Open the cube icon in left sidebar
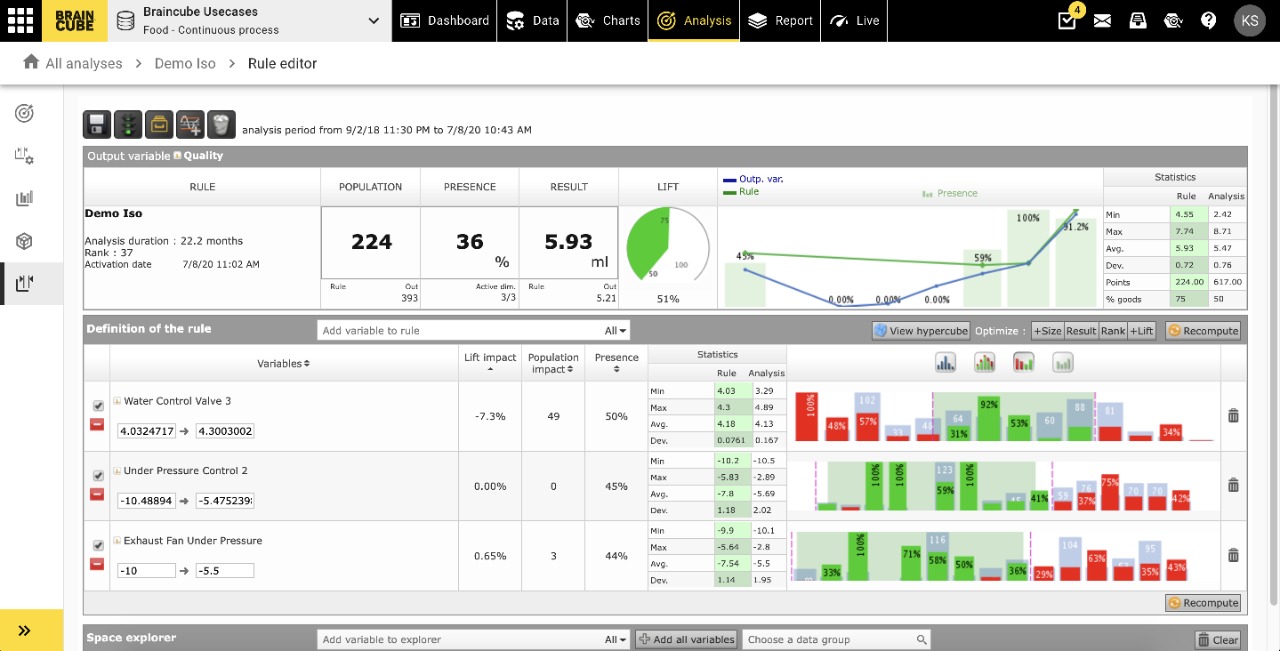The height and width of the screenshot is (651, 1280). (x=25, y=241)
